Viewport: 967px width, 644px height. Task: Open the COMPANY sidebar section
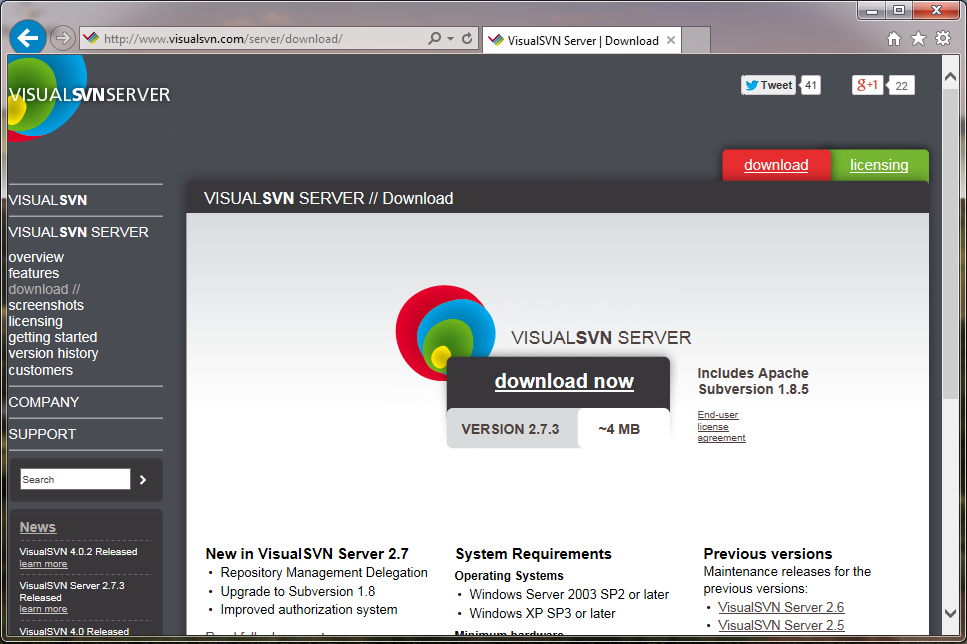tap(44, 402)
